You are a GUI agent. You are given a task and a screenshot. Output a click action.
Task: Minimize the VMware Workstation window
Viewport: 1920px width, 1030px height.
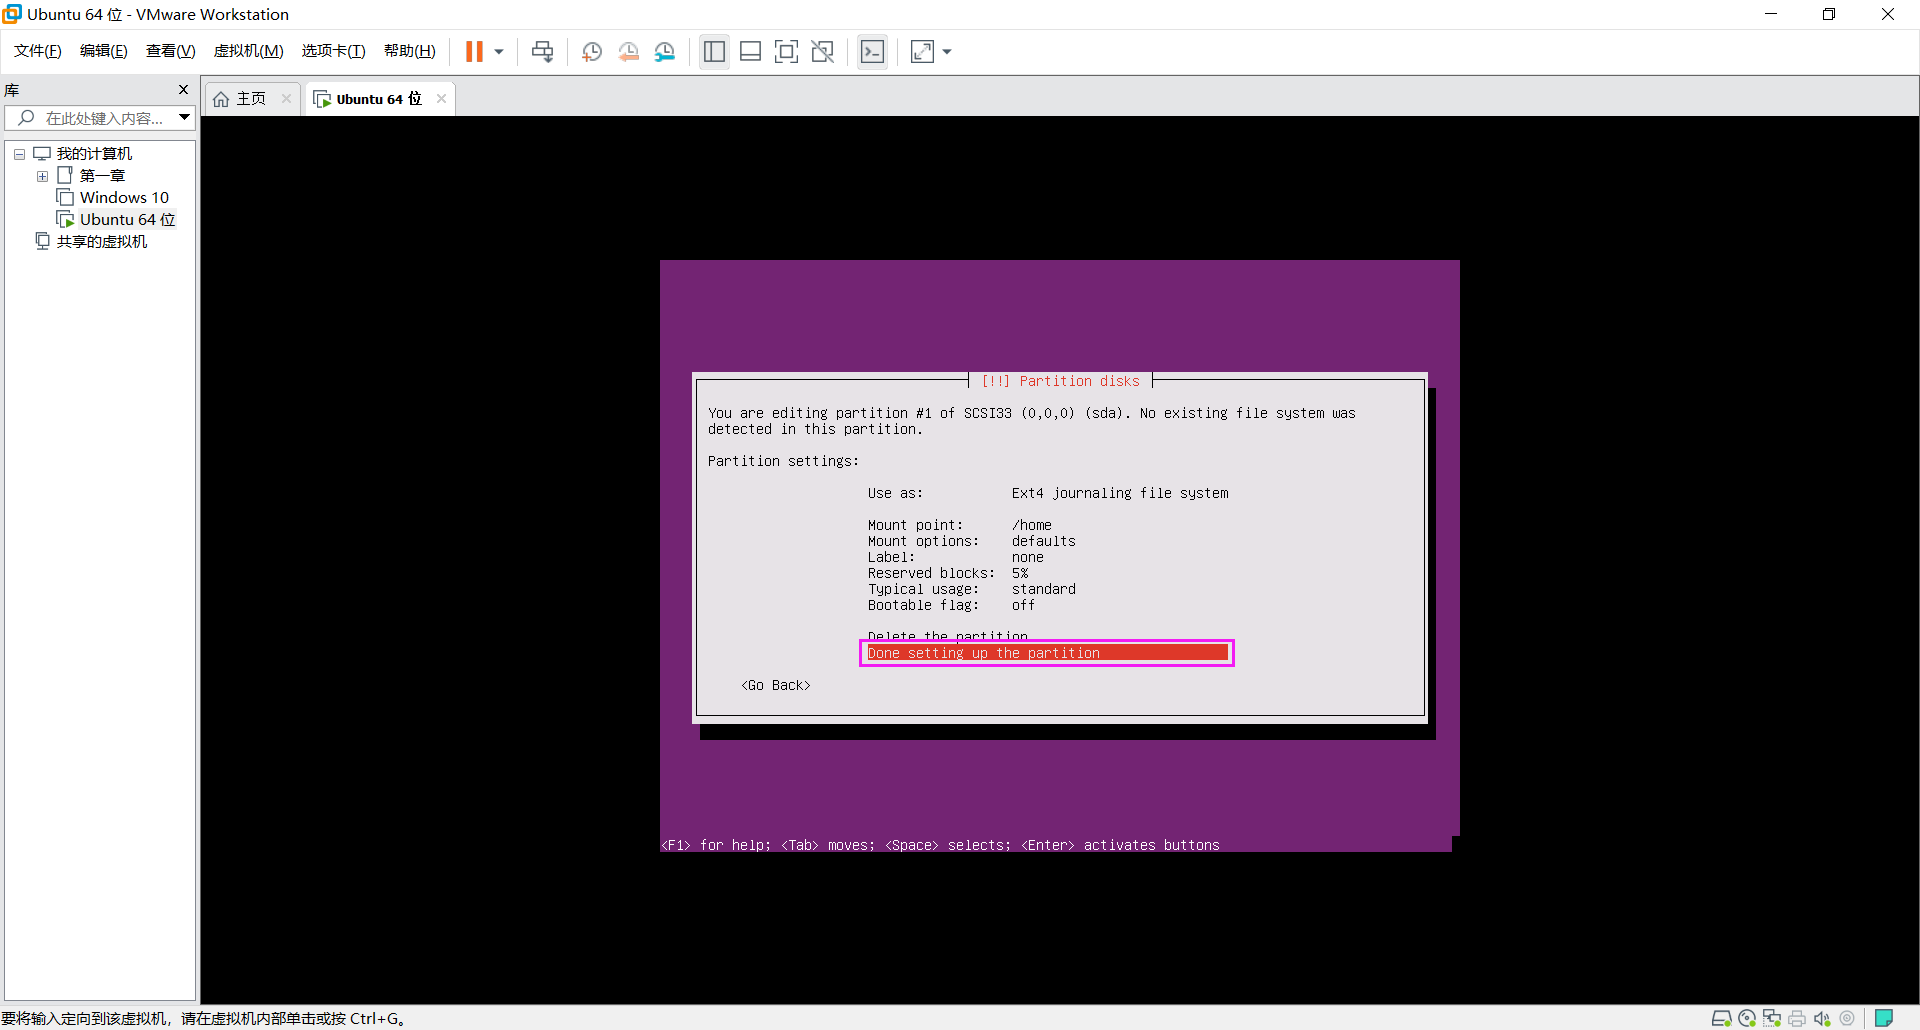(x=1771, y=14)
